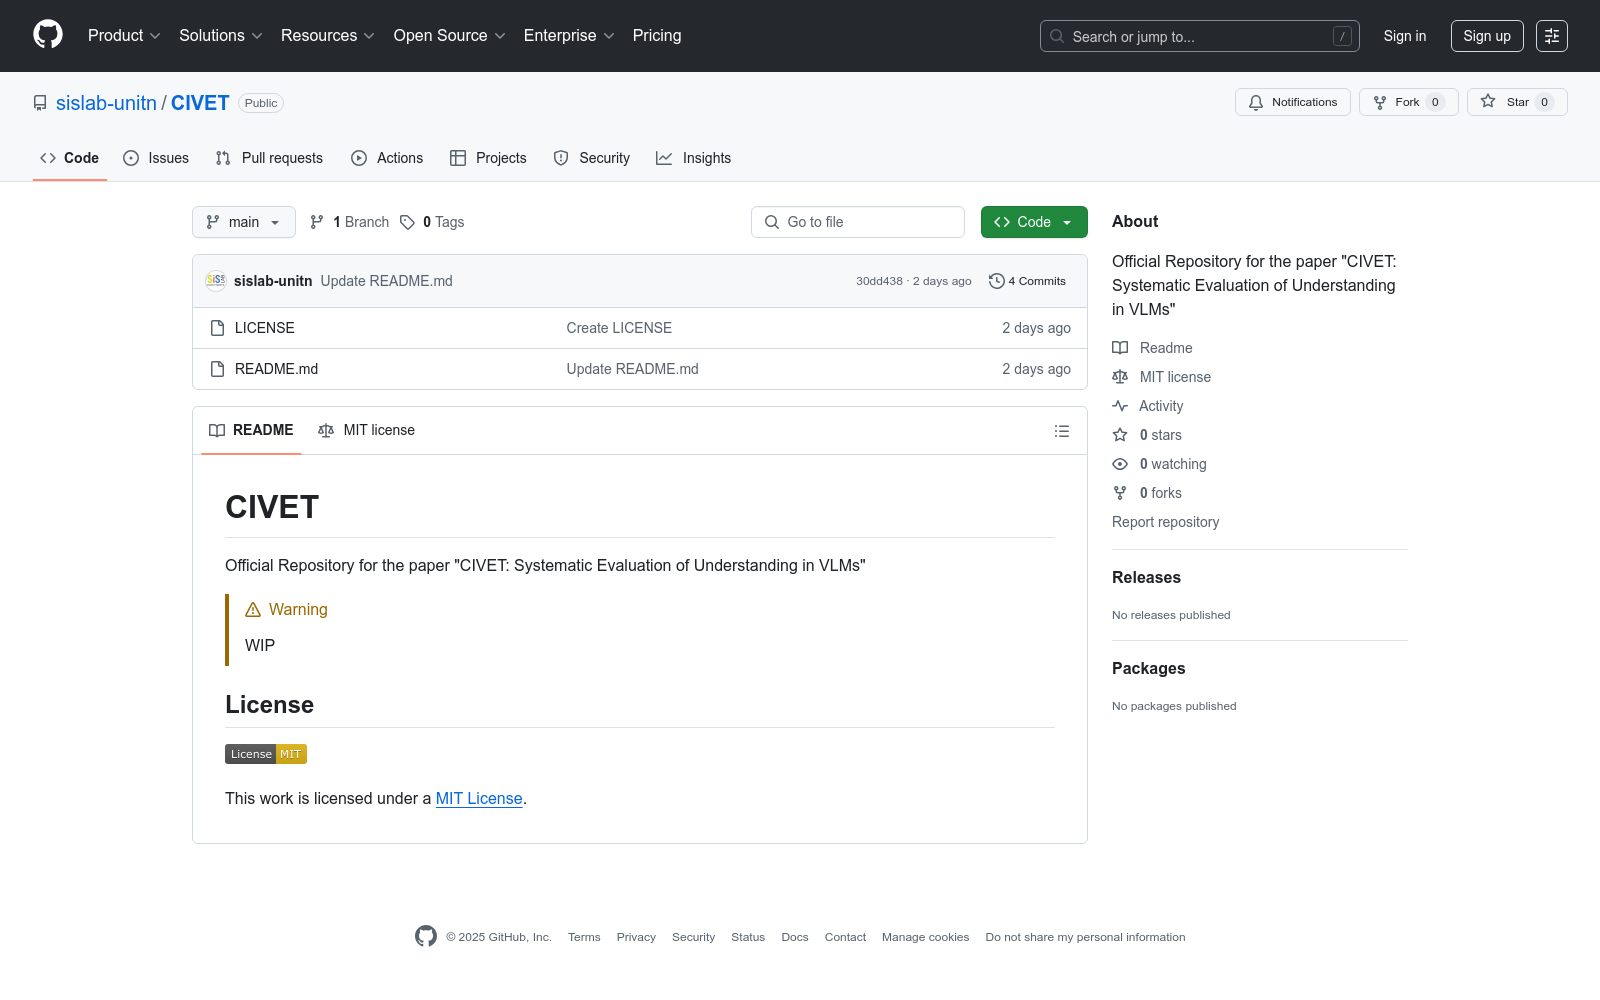Open the green Code dropdown button
Viewport: 1600px width, 1000px height.
[1034, 222]
